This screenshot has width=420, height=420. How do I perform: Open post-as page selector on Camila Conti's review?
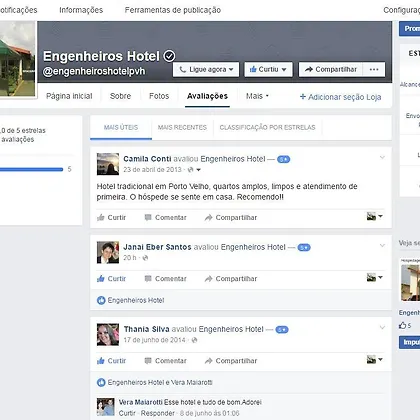tap(375, 216)
